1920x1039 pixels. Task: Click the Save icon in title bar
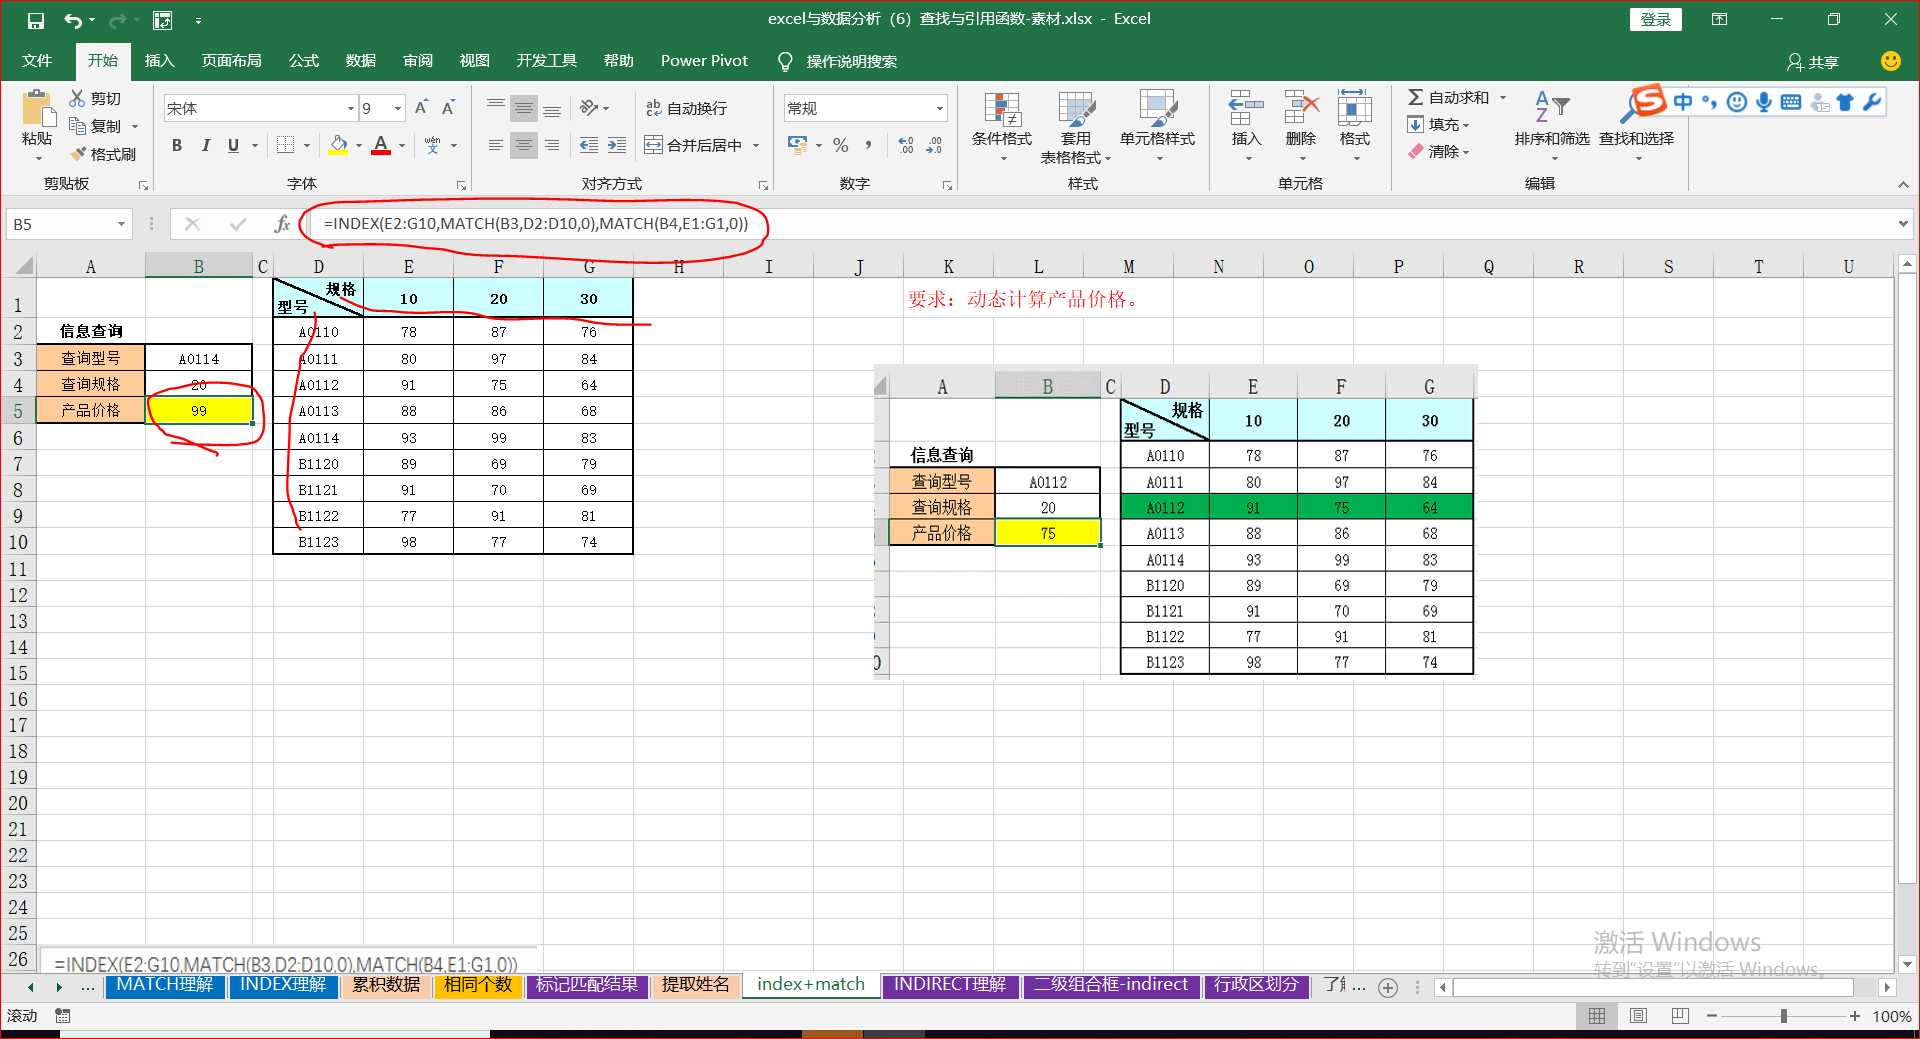(x=36, y=20)
